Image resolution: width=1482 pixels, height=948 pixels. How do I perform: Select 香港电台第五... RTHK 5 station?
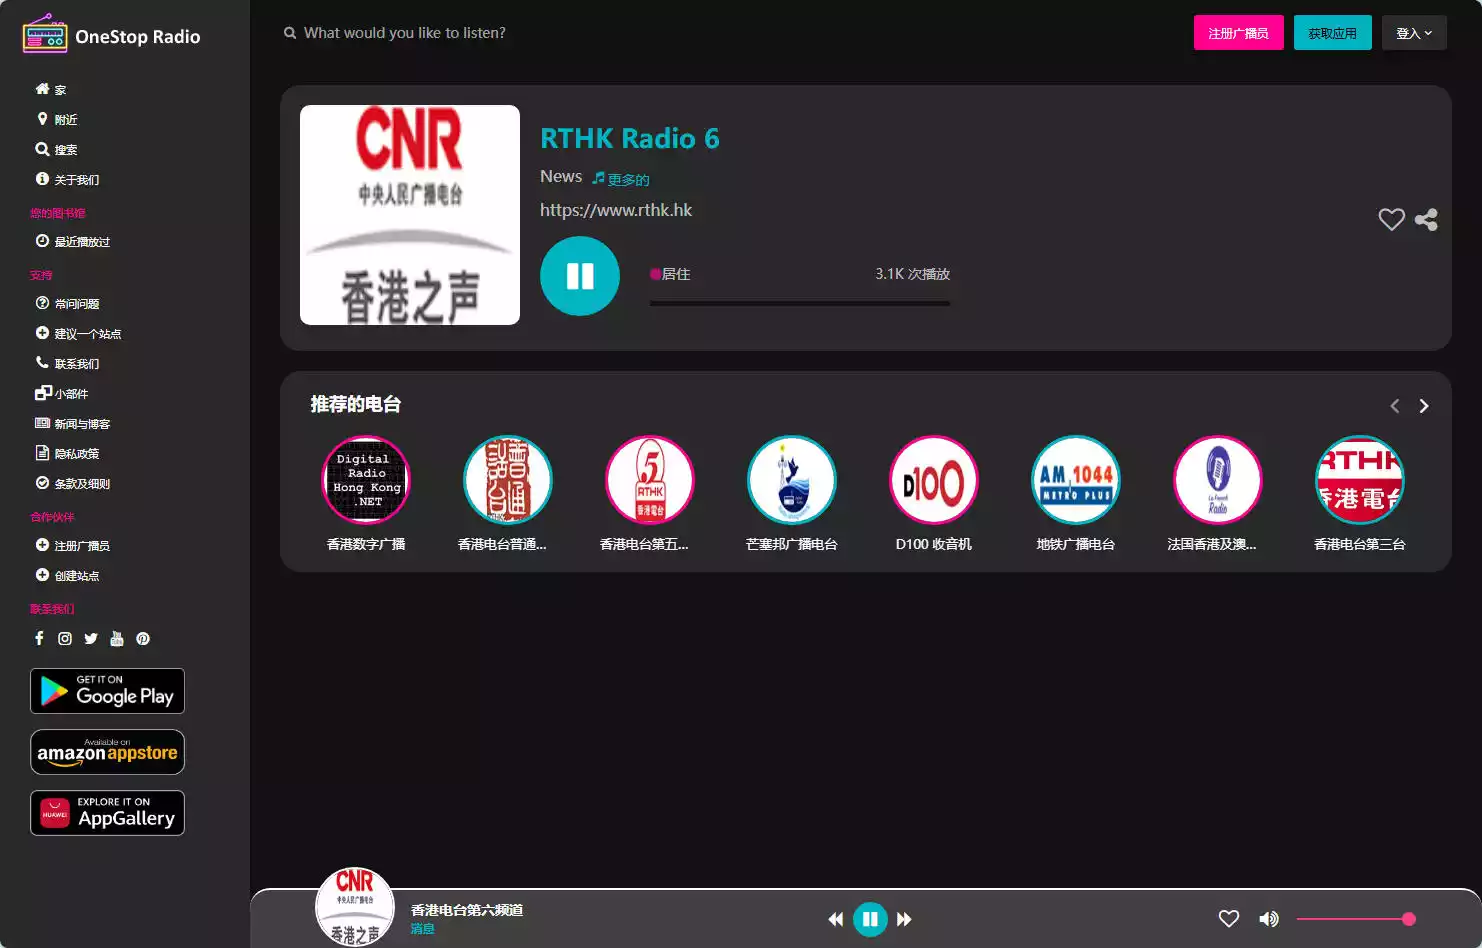tap(650, 480)
